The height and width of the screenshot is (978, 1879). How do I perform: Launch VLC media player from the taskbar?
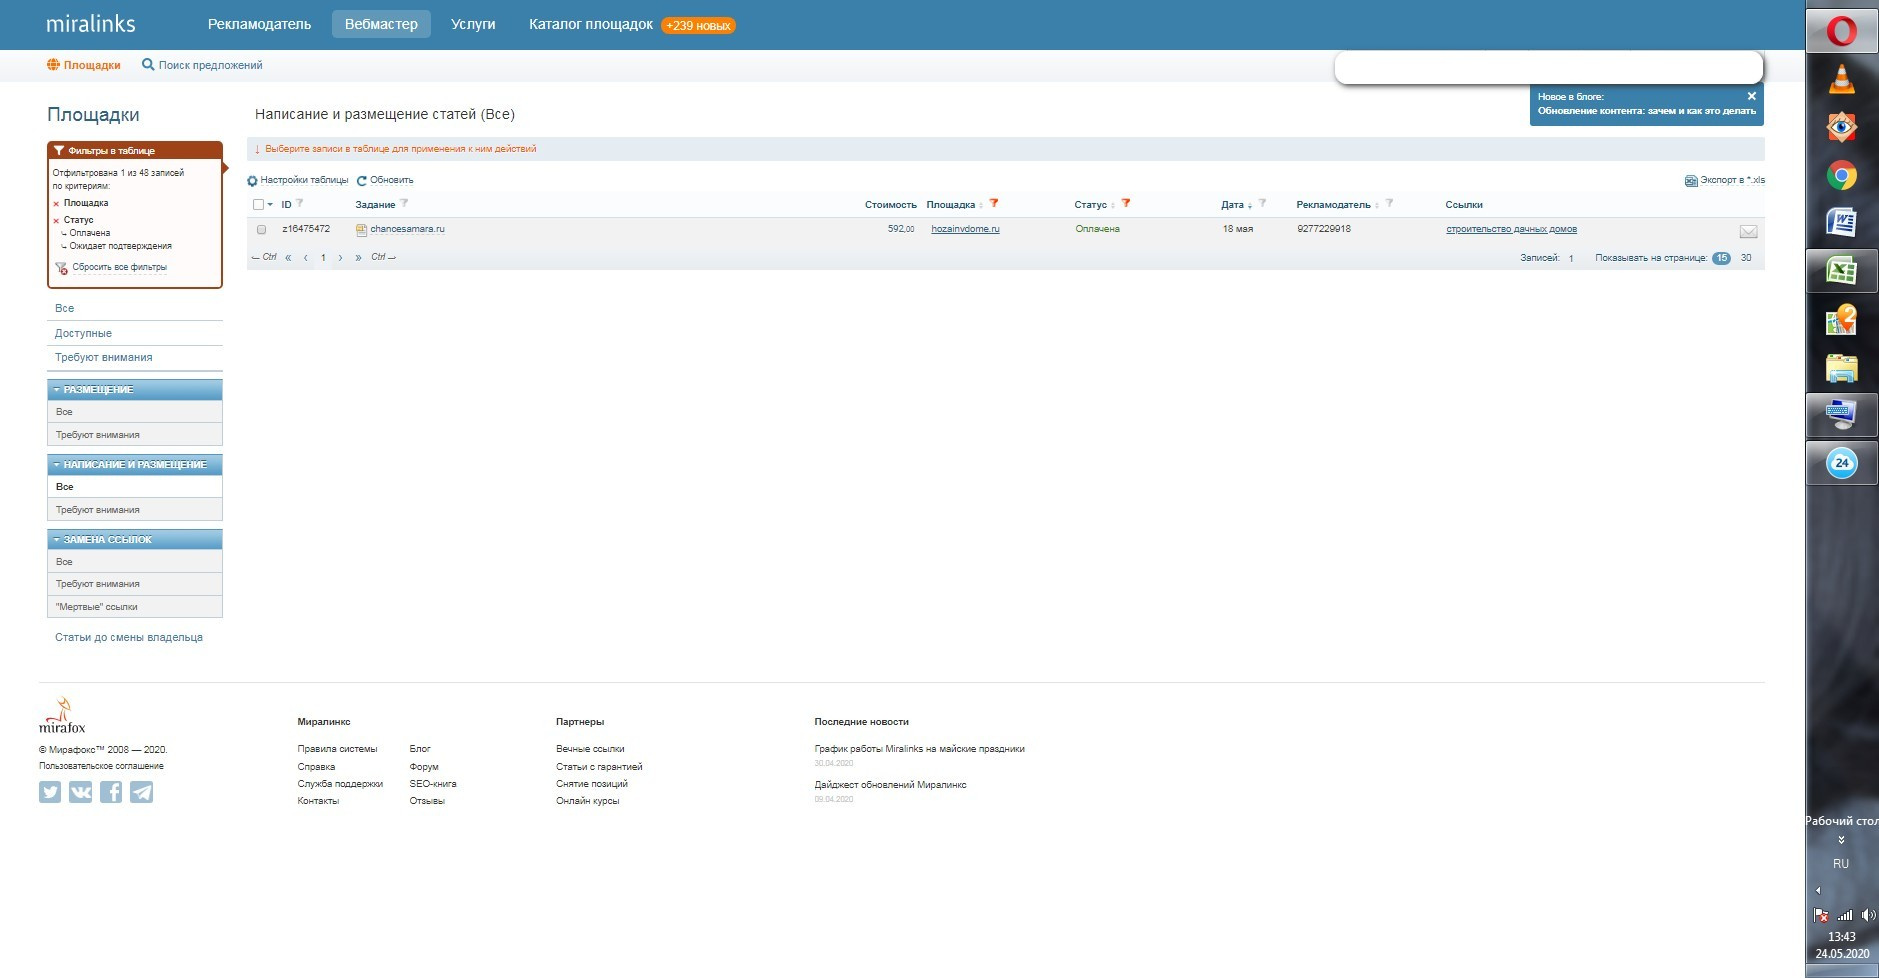tap(1841, 79)
